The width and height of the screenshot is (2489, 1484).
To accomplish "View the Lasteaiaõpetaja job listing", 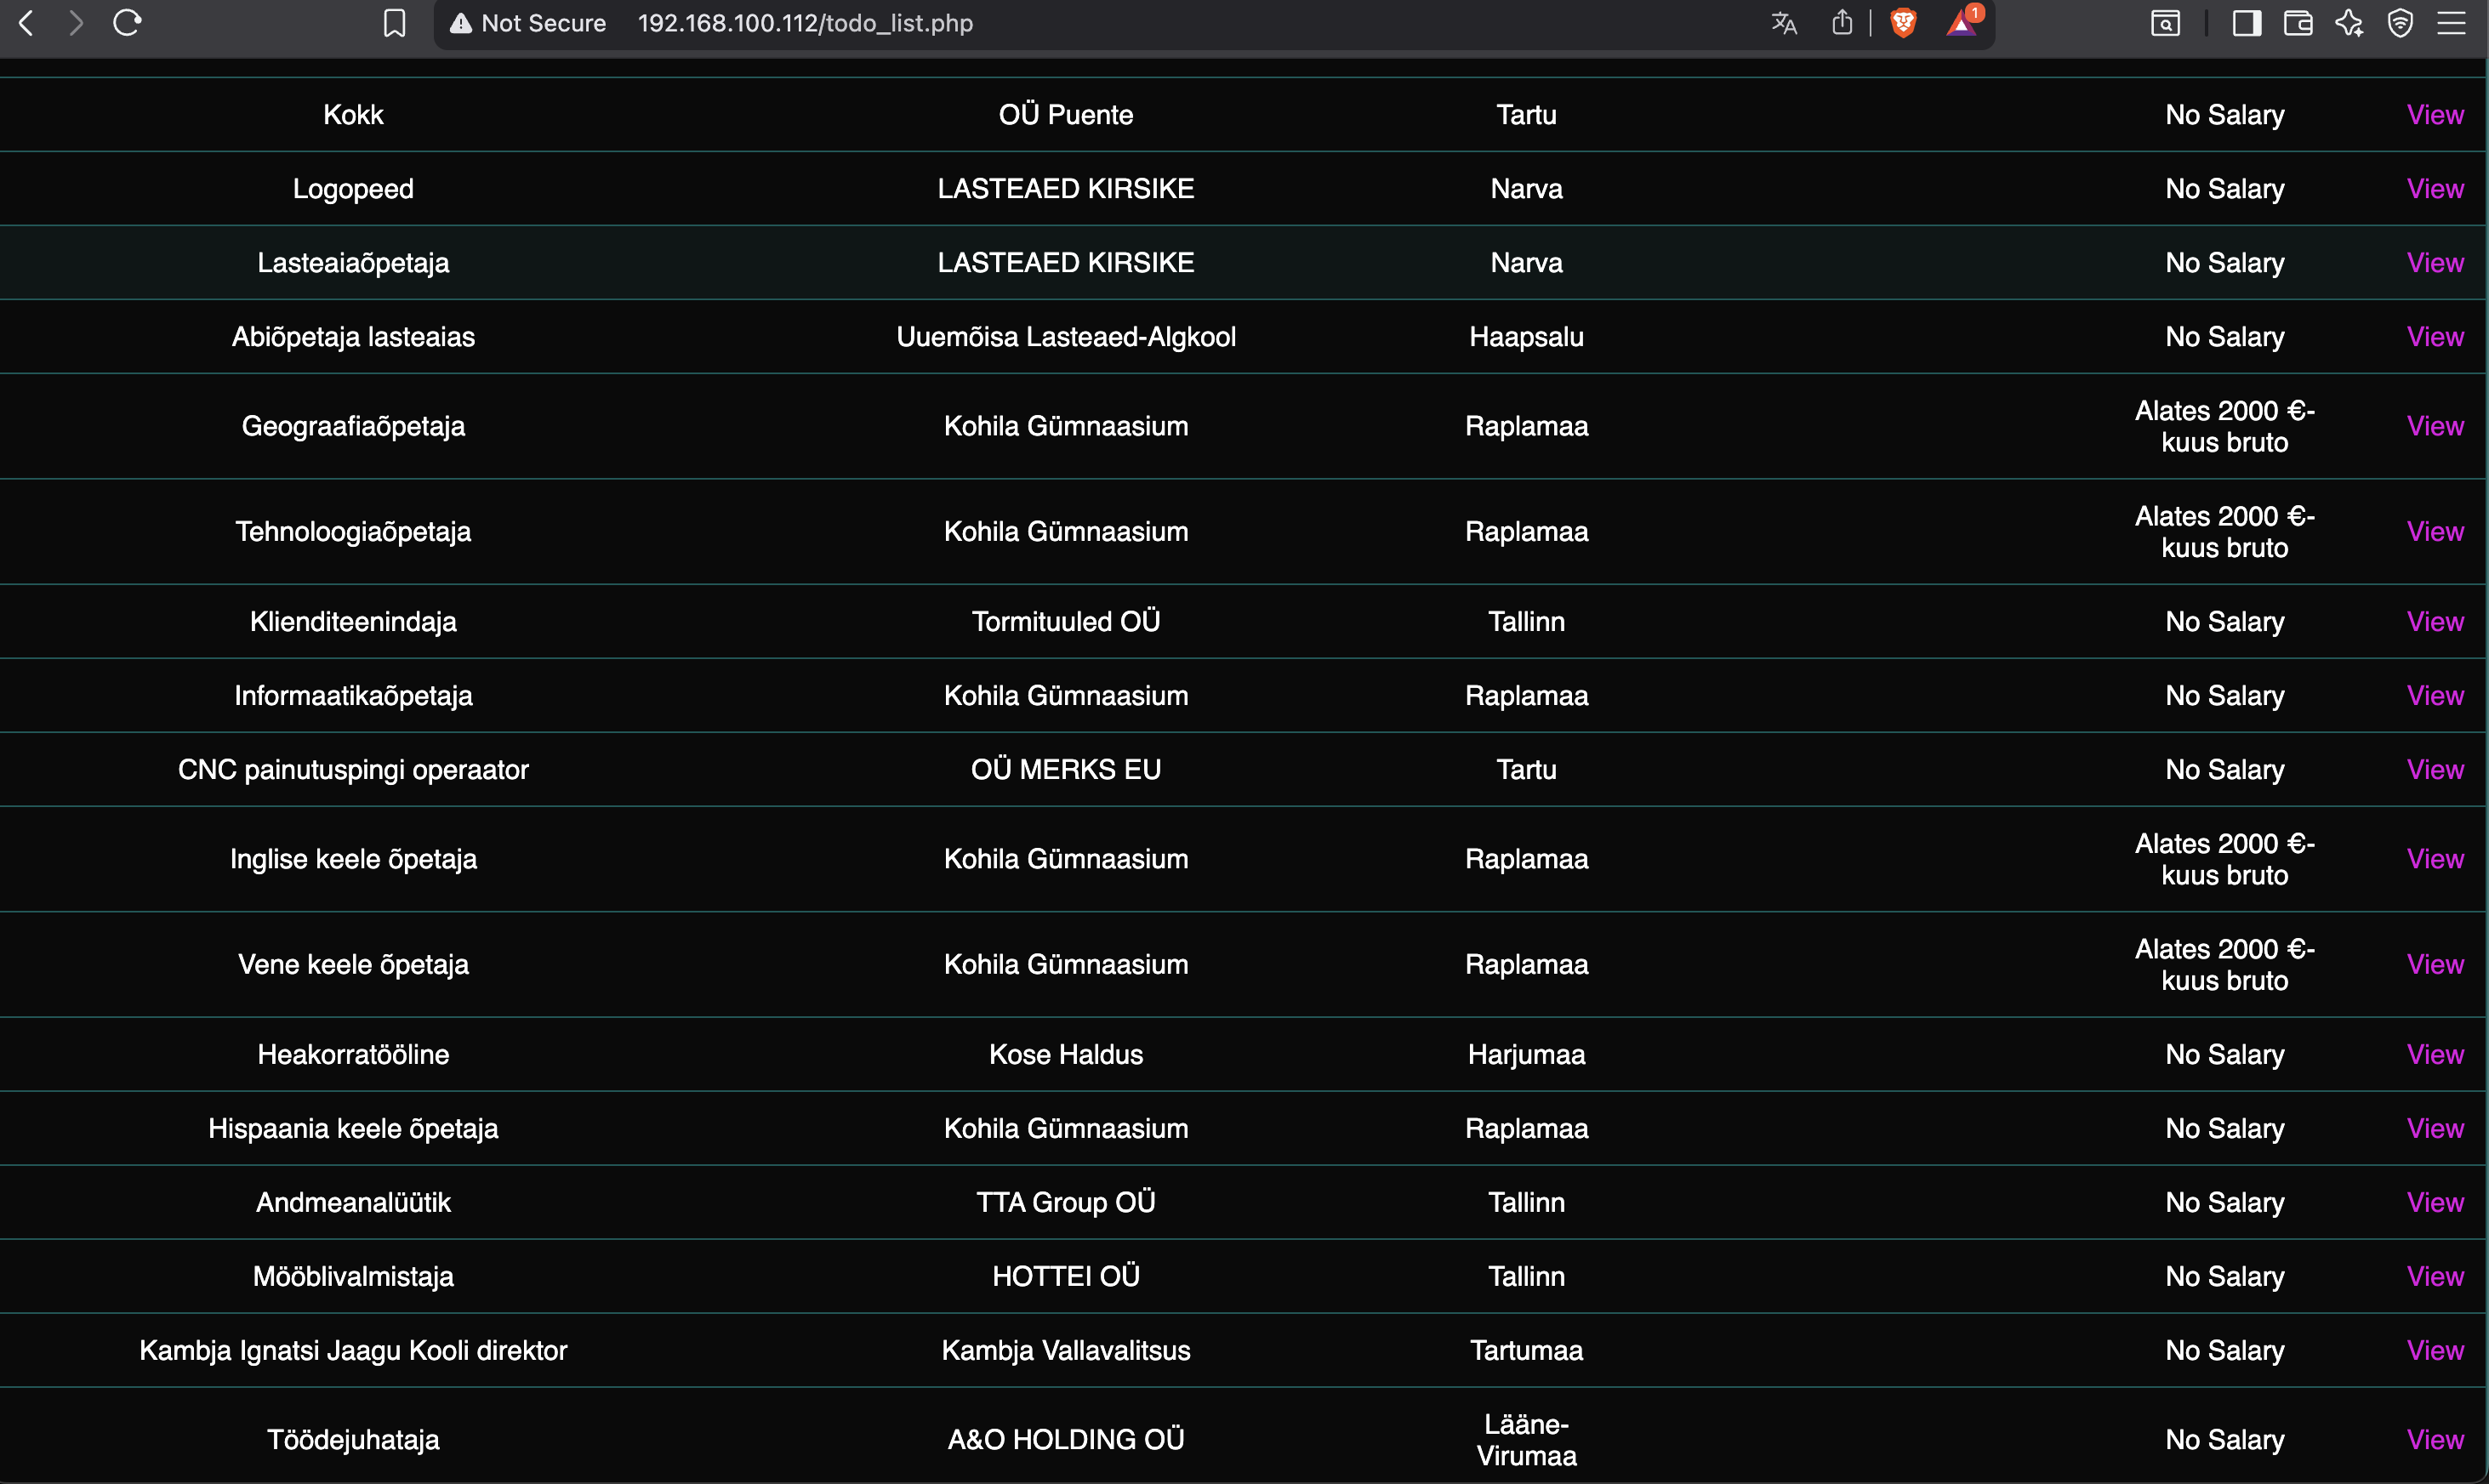I will (x=2435, y=263).
